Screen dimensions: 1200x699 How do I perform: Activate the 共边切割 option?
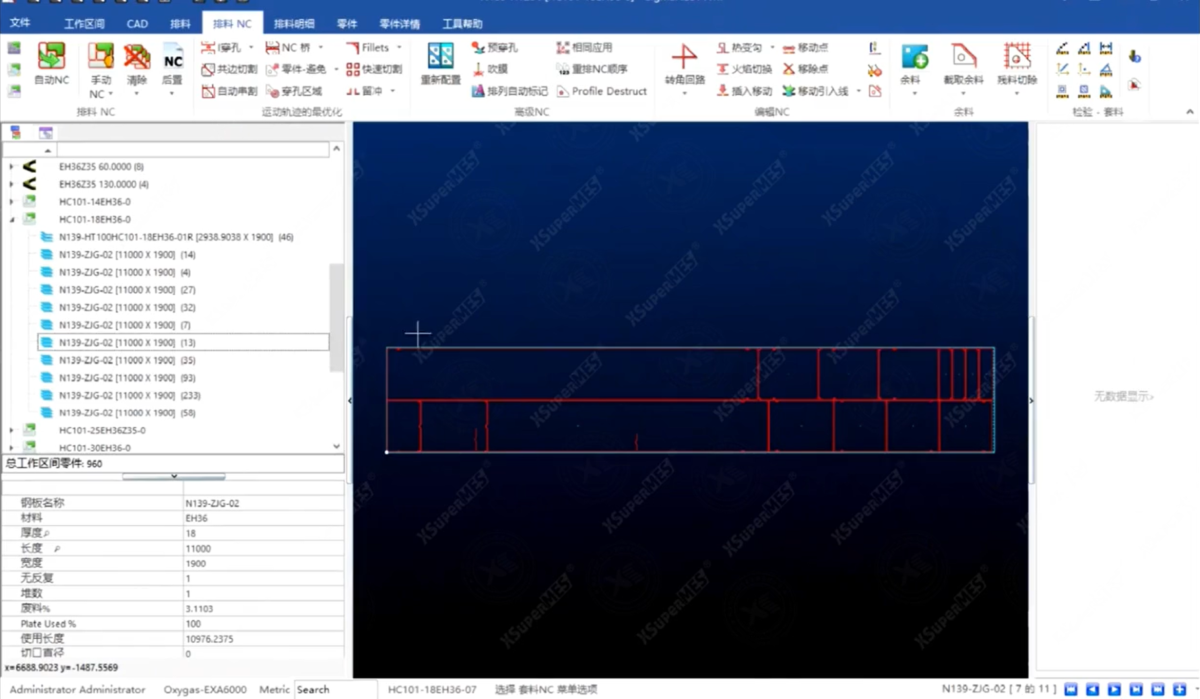click(229, 69)
